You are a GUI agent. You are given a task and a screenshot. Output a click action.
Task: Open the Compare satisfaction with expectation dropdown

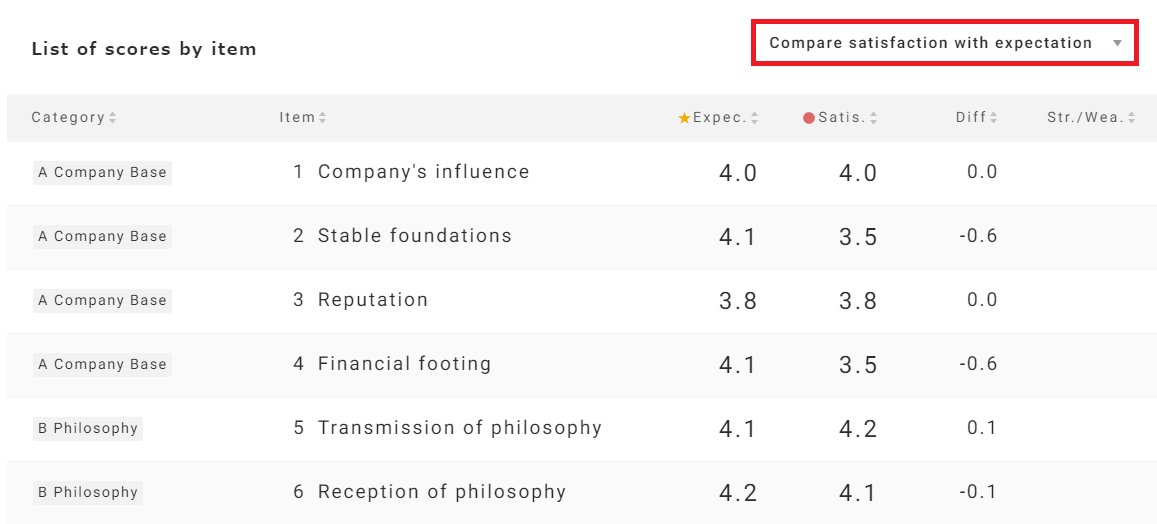[x=930, y=43]
